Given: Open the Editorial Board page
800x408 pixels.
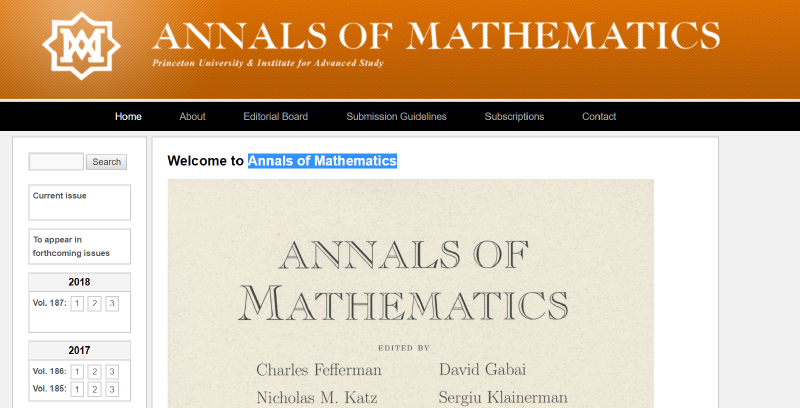Looking at the screenshot, I should [275, 117].
